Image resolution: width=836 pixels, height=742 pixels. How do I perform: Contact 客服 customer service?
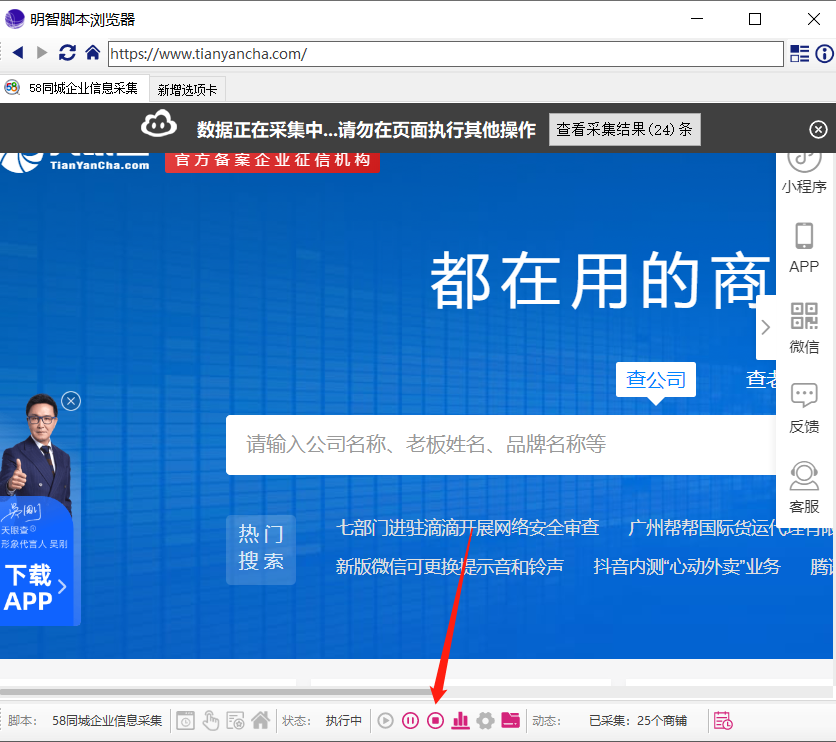804,488
